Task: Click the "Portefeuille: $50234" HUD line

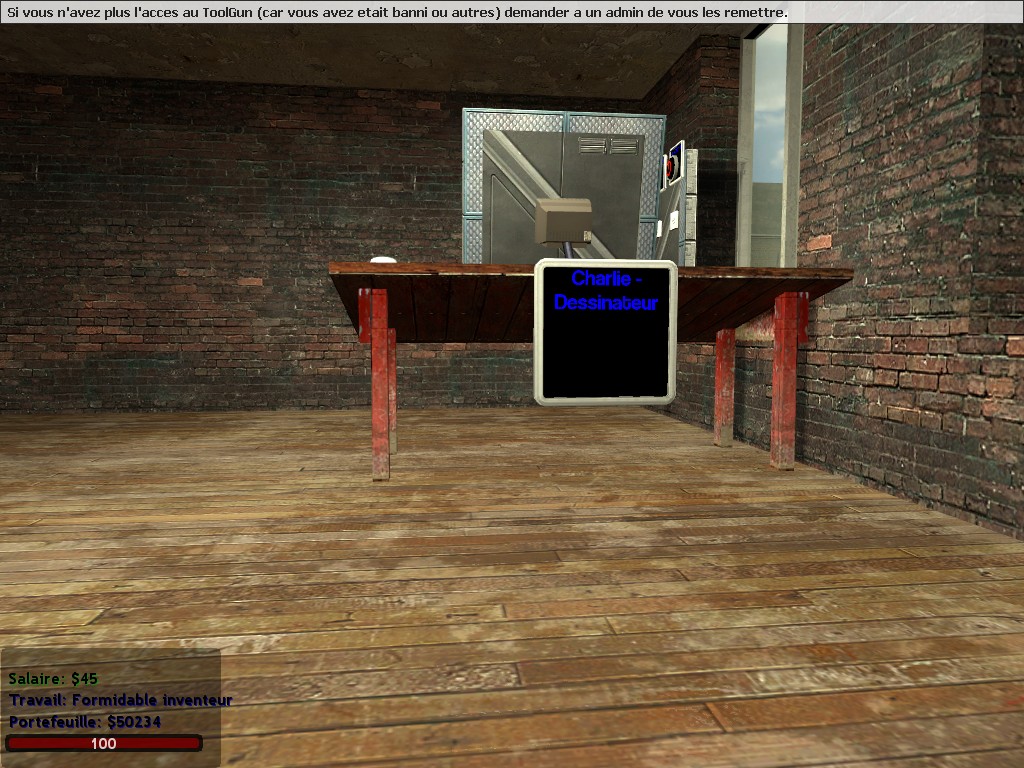Action: click(x=85, y=722)
